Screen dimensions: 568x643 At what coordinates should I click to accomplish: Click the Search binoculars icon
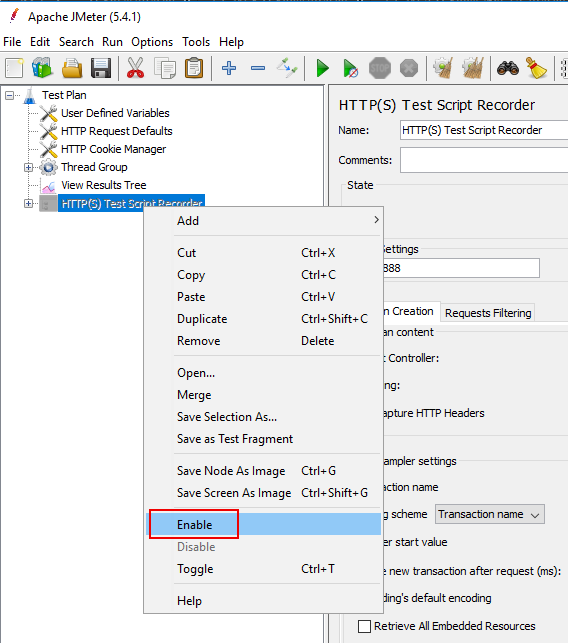click(x=508, y=68)
